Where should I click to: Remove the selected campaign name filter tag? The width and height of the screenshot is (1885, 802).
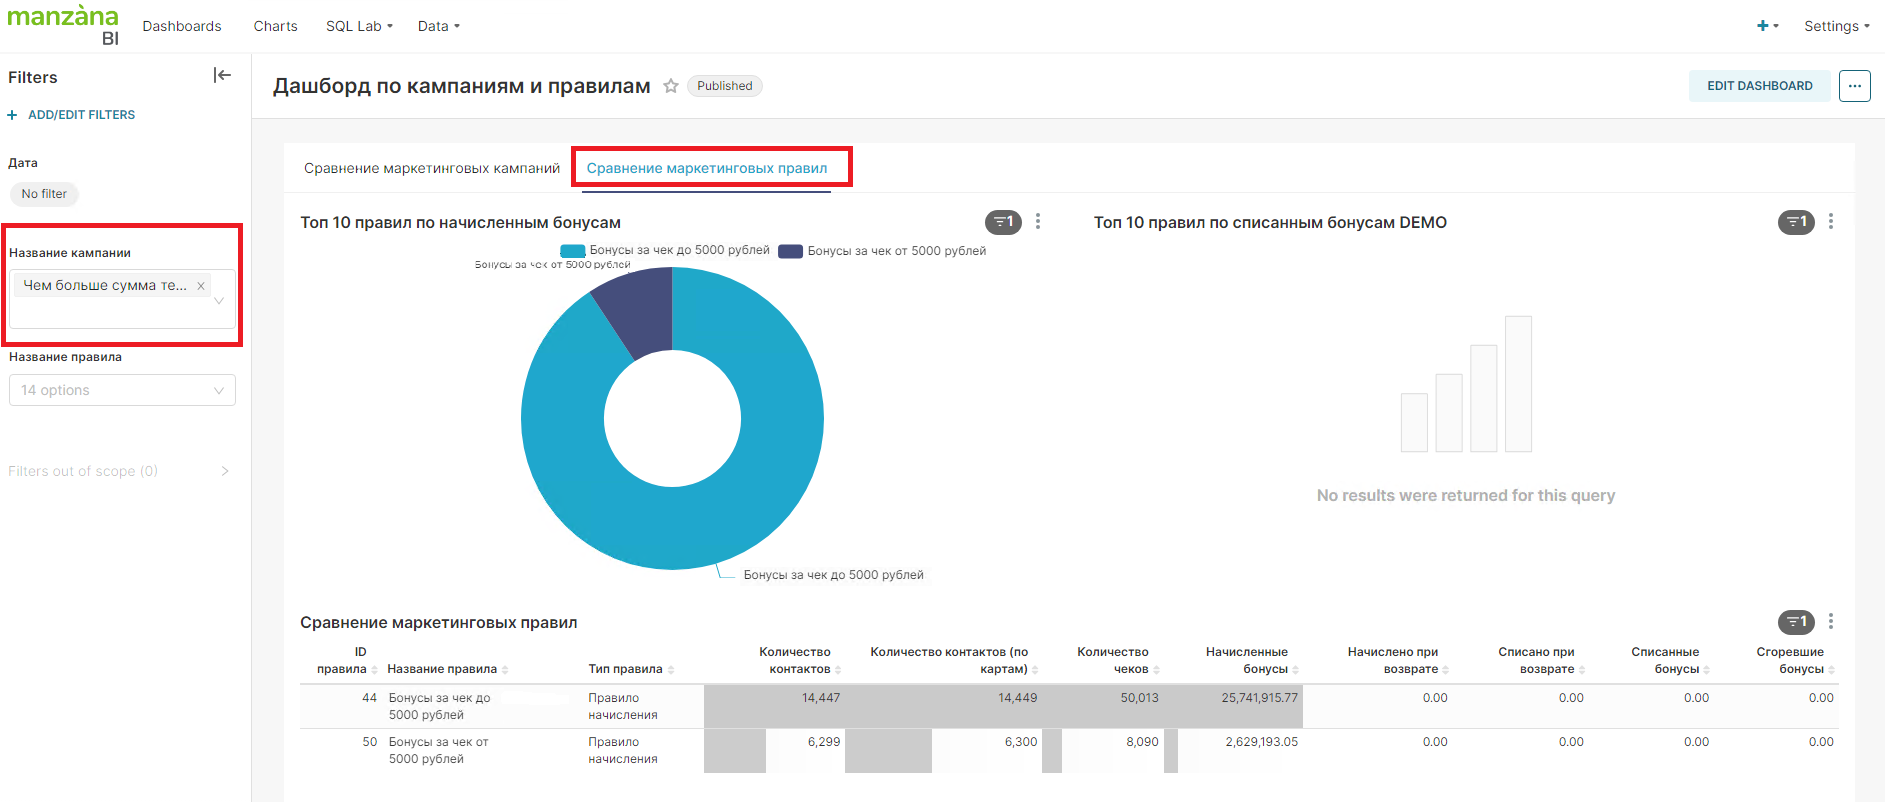[x=201, y=286]
